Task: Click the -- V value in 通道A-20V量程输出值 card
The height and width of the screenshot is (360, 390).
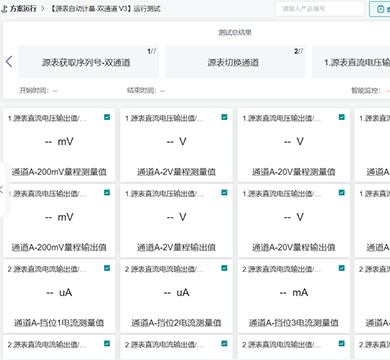Action: point(294,217)
